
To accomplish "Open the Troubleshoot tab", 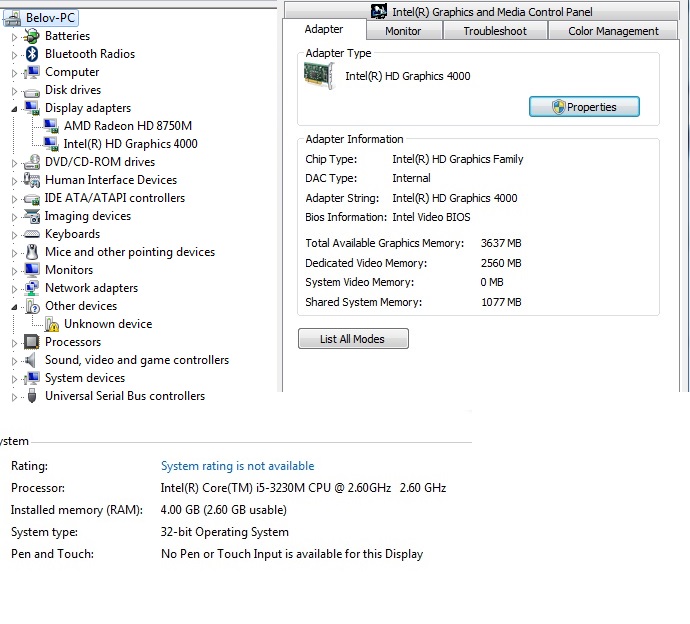I will pos(495,31).
